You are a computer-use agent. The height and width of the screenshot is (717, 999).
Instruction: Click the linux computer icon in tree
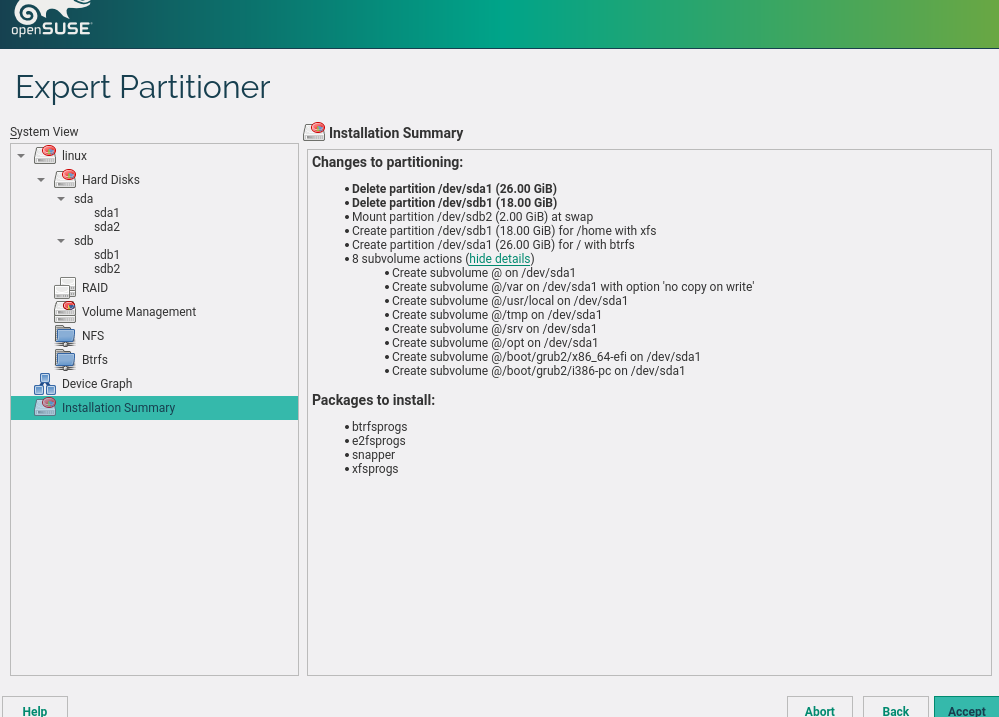pos(45,155)
